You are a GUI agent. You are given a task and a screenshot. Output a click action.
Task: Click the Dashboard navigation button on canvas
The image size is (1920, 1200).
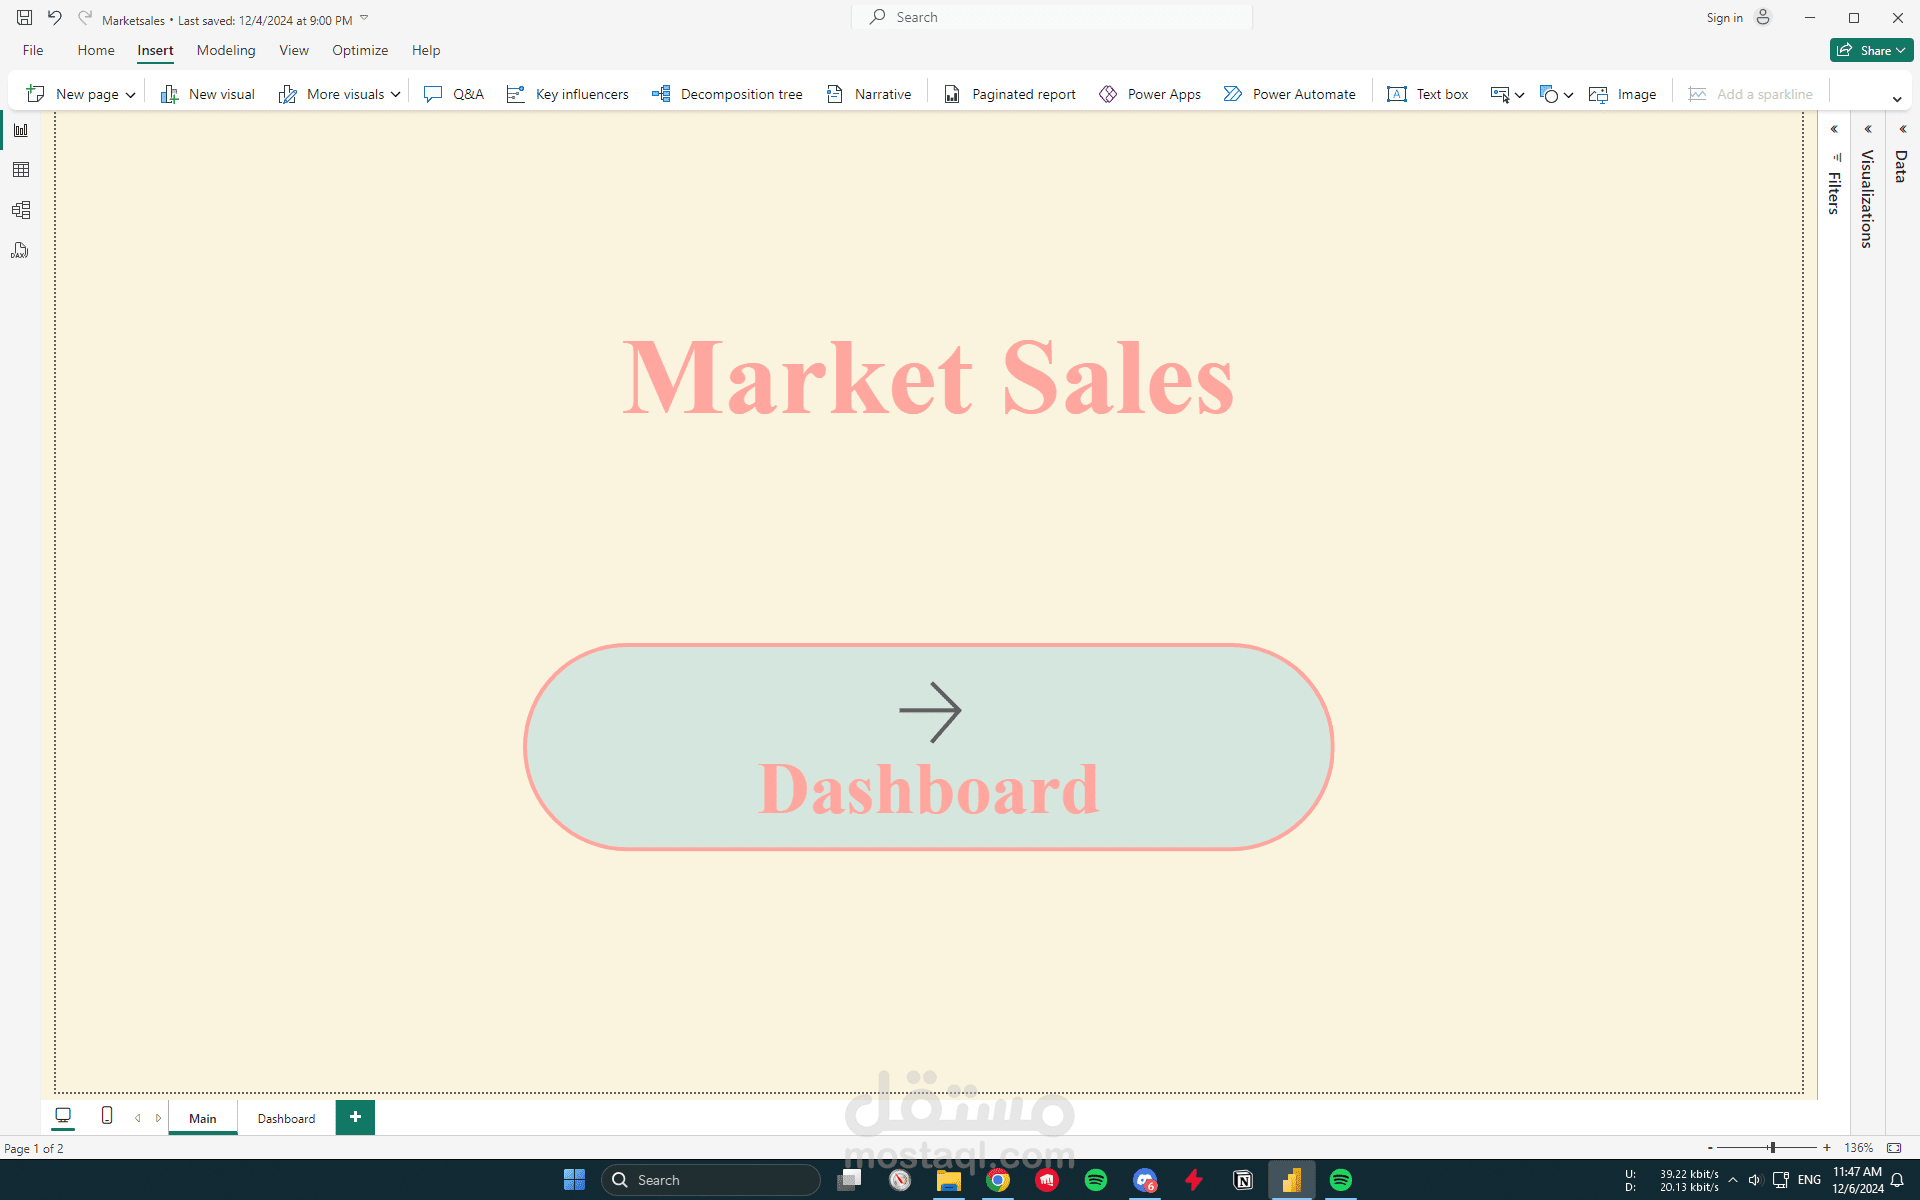click(928, 747)
